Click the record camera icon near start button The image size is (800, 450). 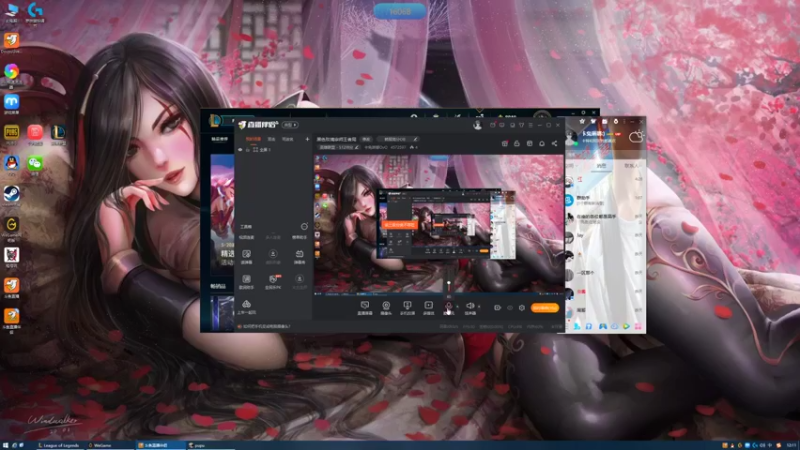497,308
